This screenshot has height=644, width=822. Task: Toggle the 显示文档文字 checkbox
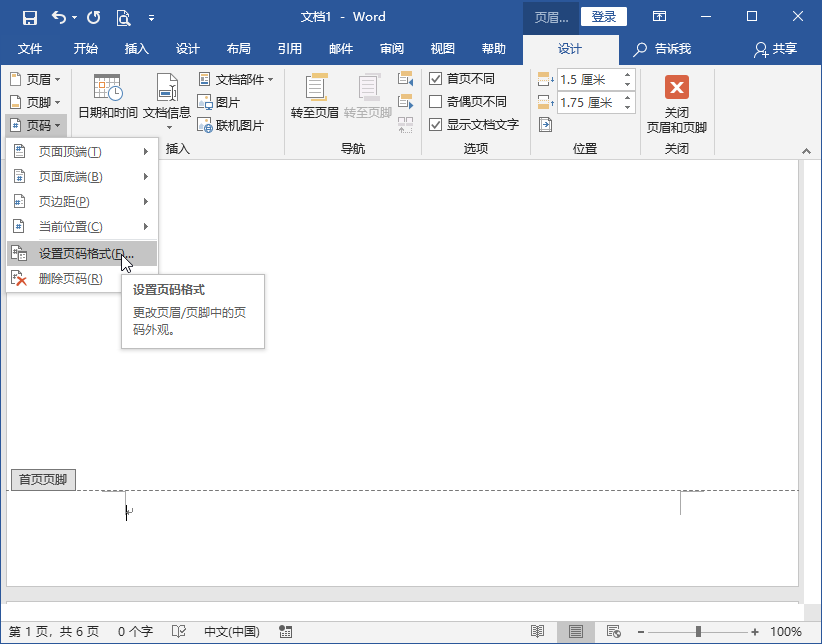(x=436, y=125)
